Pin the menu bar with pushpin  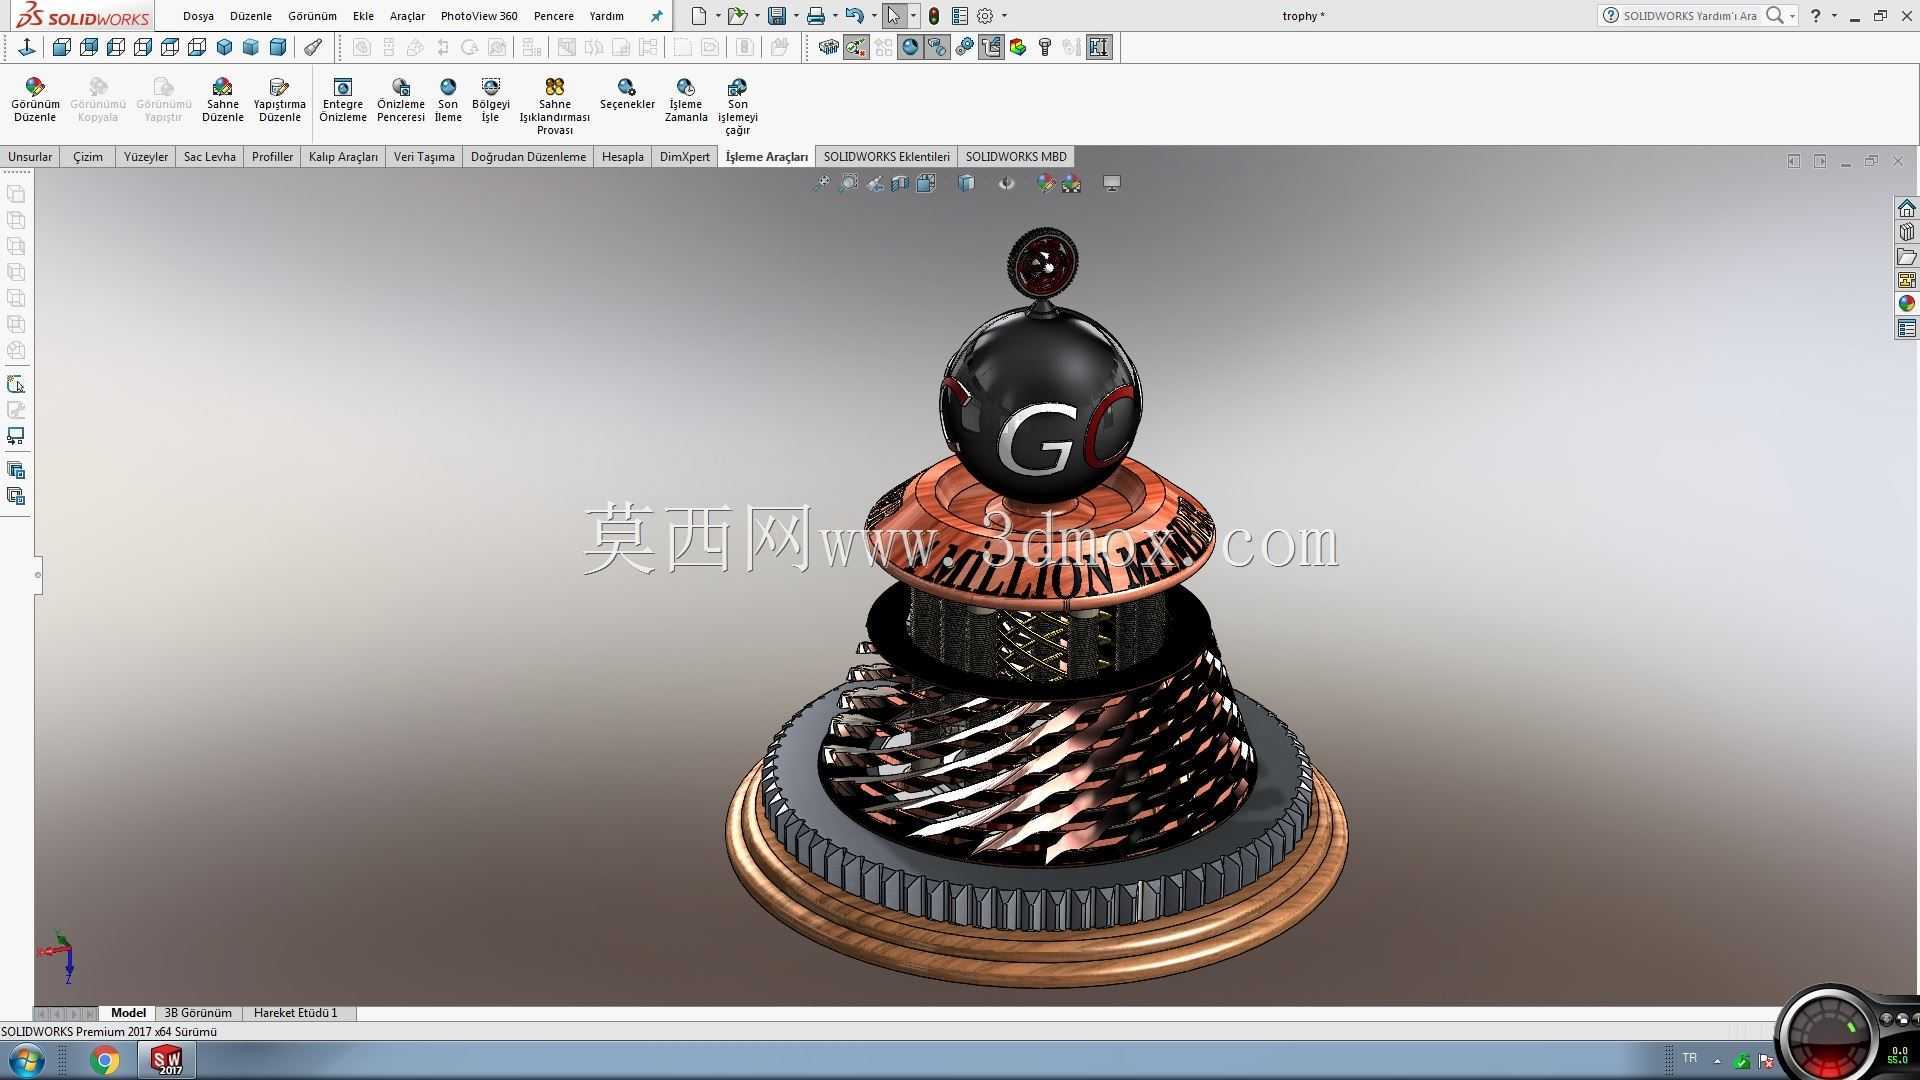[656, 16]
